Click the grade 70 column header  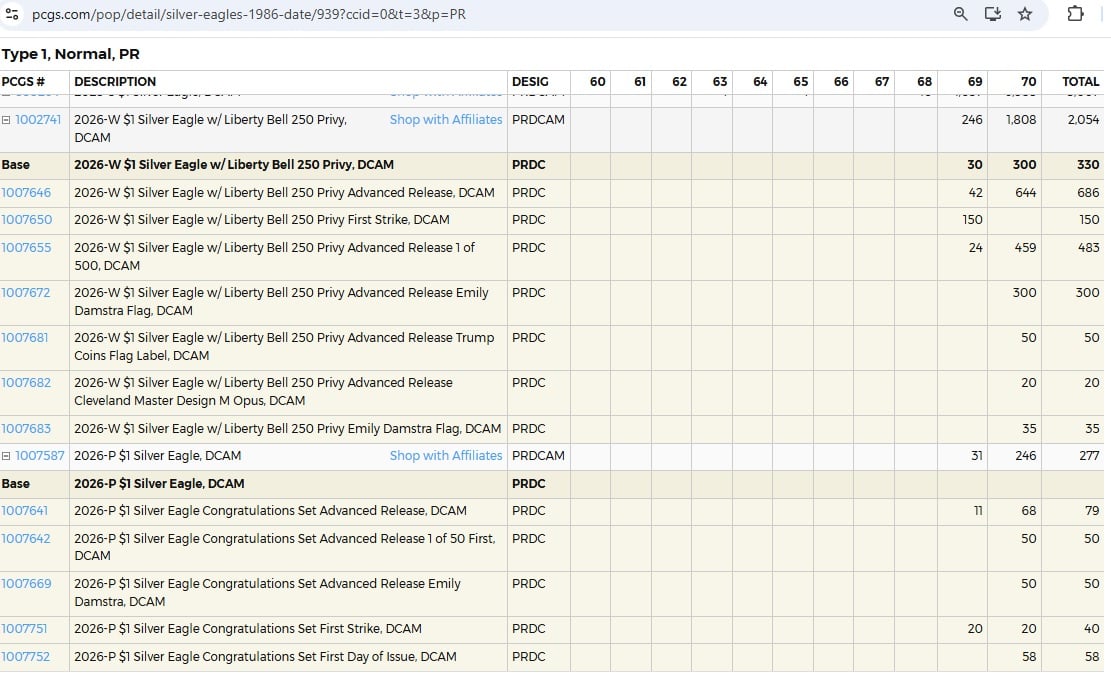(x=1029, y=82)
